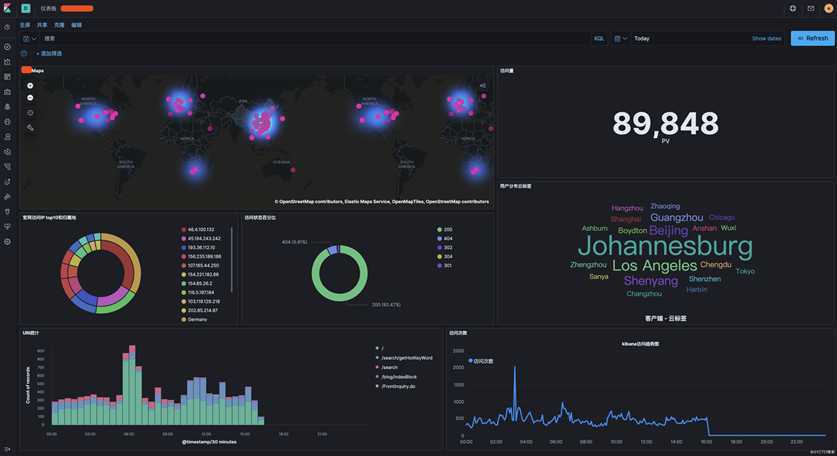Click the Kibana logo in top corner
Screen dimensions: 837x456
7,8
